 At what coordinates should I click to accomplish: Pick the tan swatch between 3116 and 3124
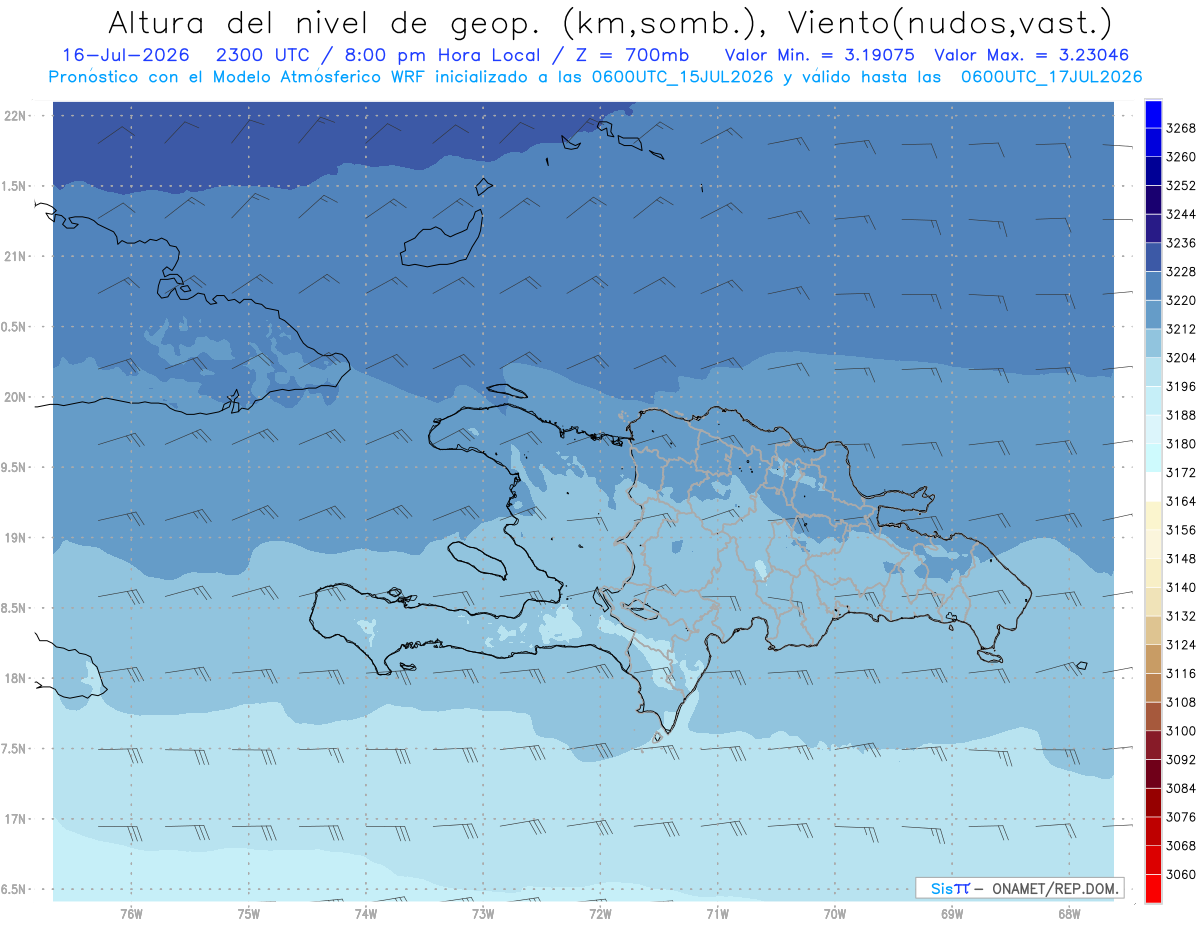1153,659
